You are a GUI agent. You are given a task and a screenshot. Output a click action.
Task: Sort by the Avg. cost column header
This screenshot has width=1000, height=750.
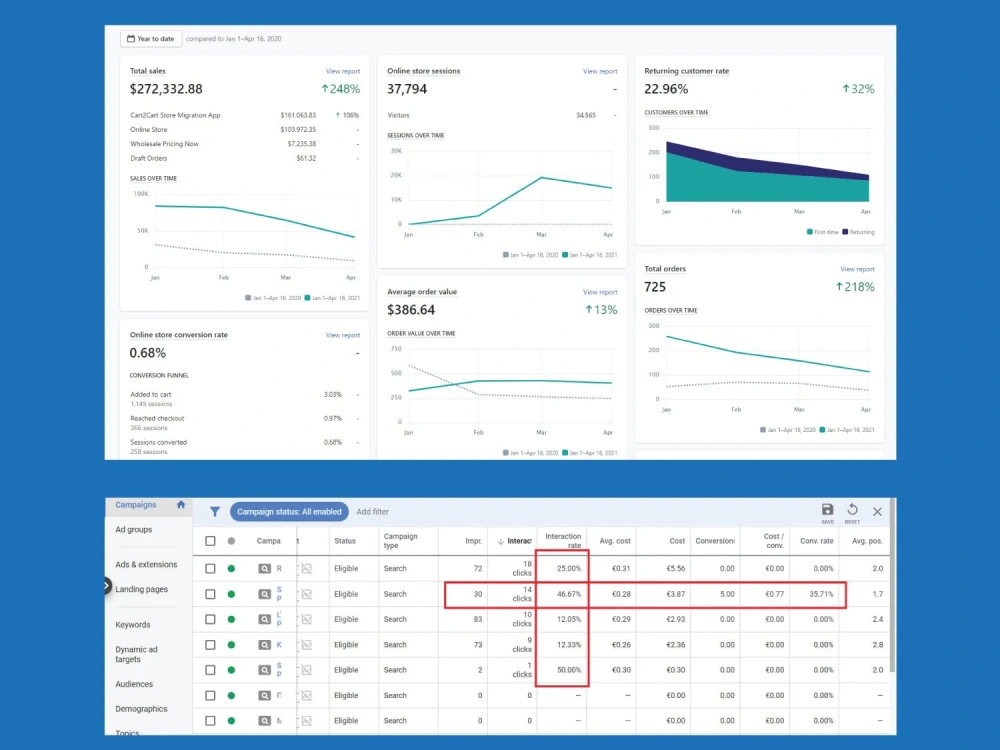[x=615, y=541]
